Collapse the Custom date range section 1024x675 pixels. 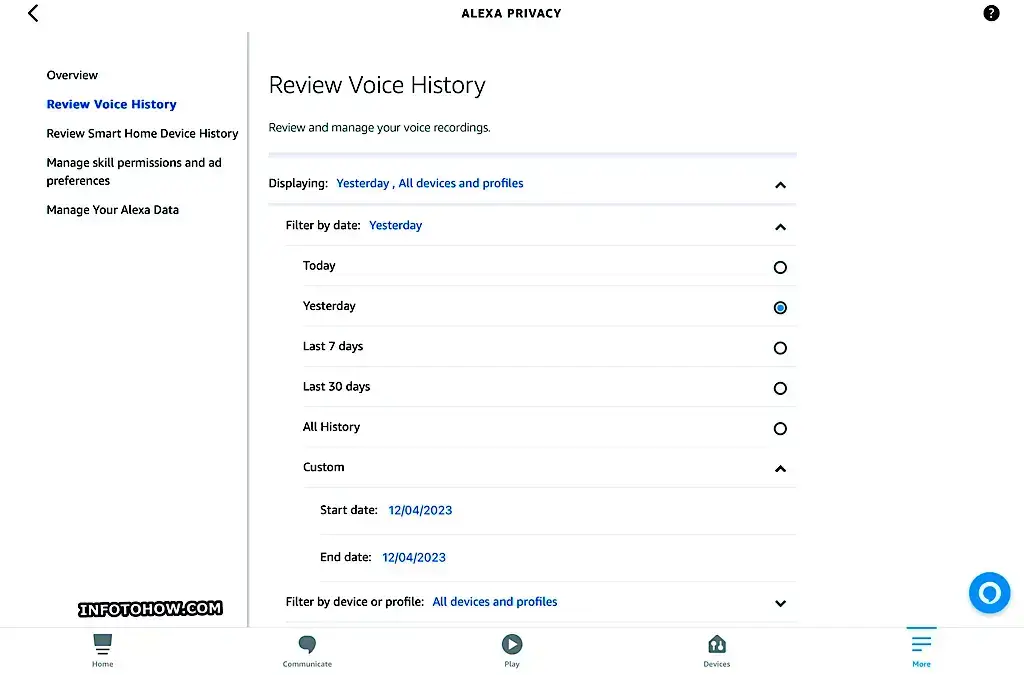click(x=780, y=469)
